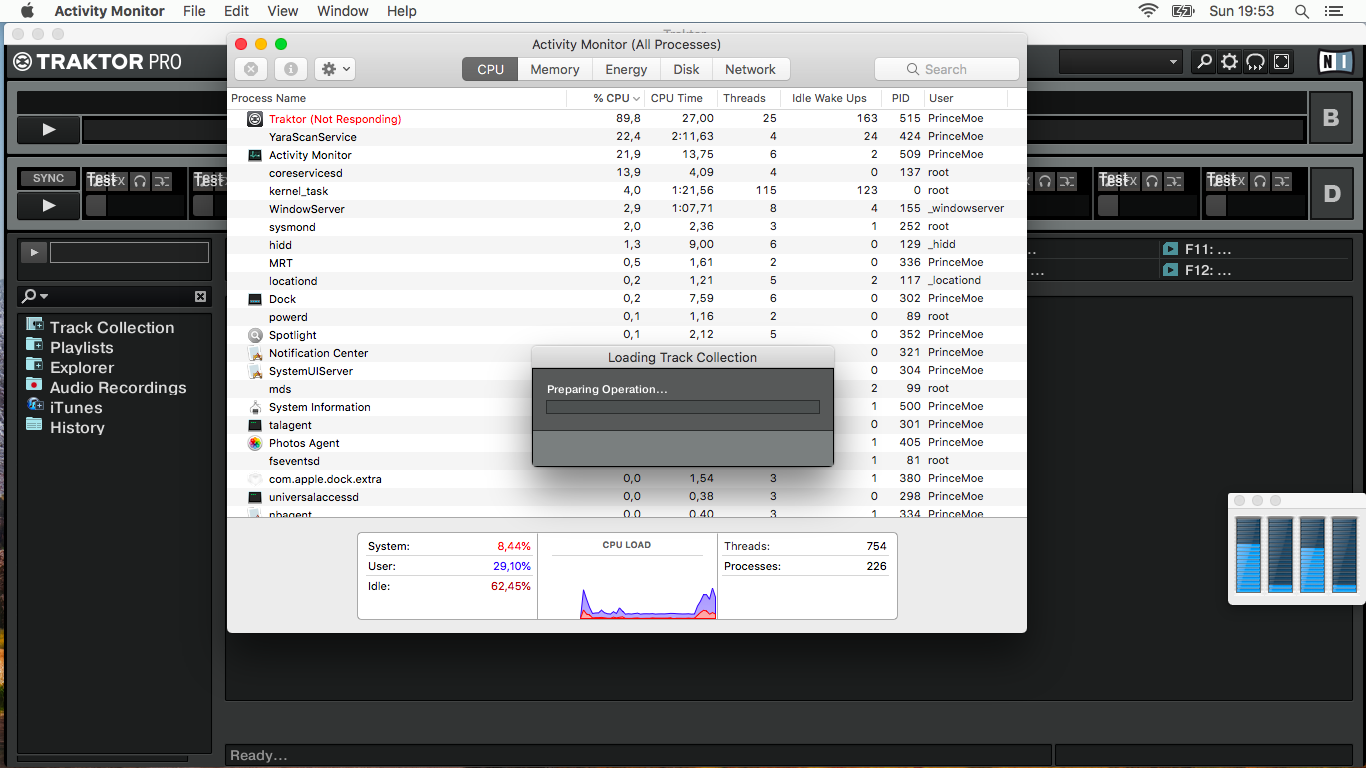Select SystemUIServer process icon
1366x768 pixels.
pyautogui.click(x=255, y=371)
